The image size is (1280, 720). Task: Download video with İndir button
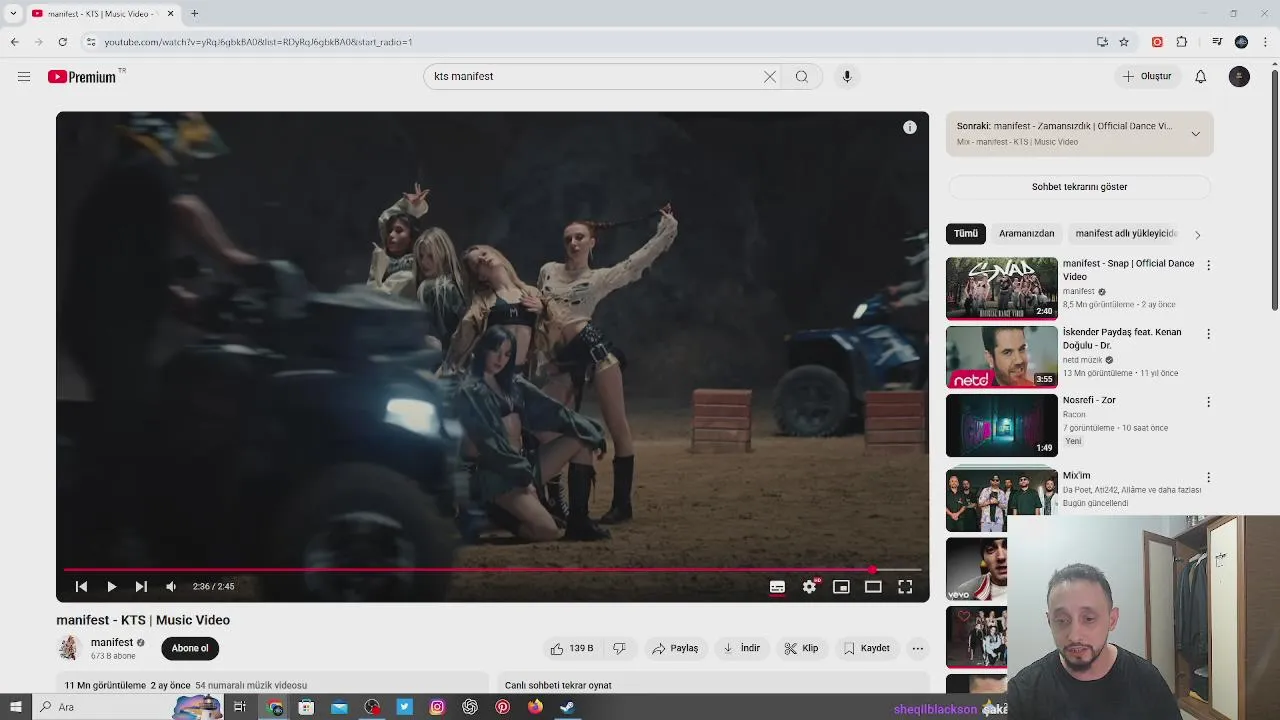coord(741,648)
